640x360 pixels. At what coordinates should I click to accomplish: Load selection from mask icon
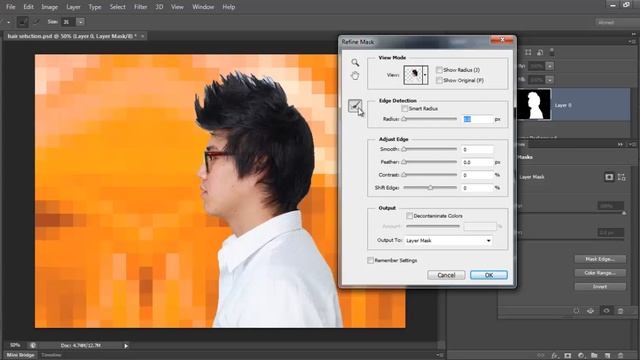click(576, 311)
